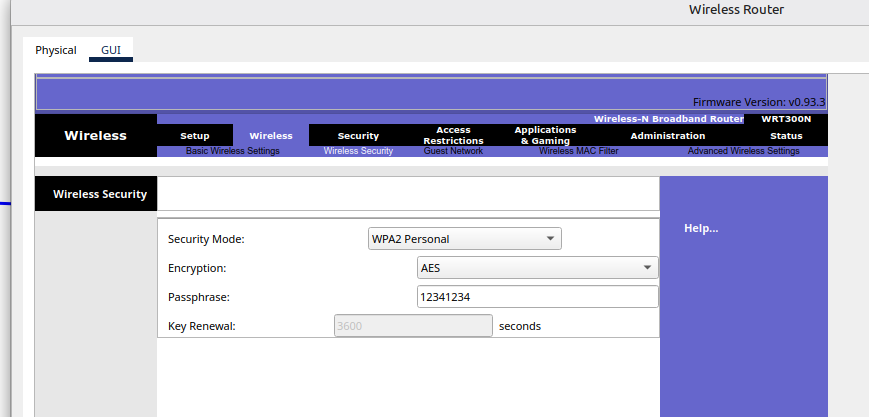
Task: Open Basic Wireless Settings submenu
Action: (233, 151)
